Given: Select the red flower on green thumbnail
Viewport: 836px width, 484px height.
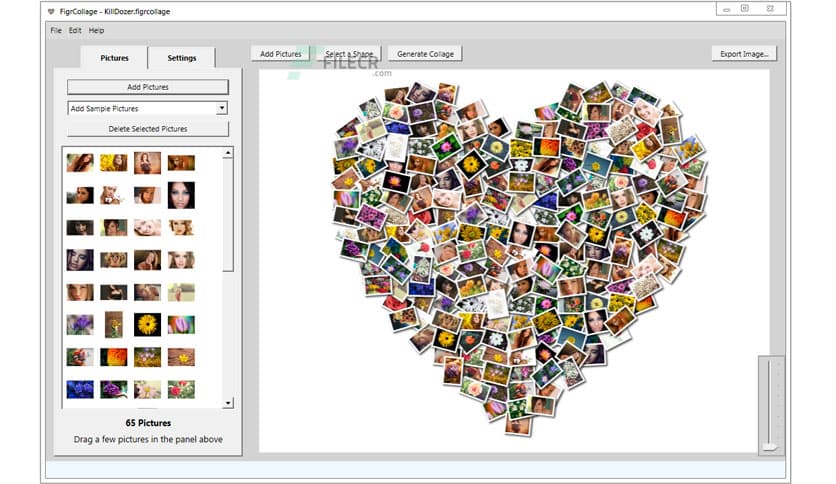Looking at the screenshot, I should tap(181, 389).
